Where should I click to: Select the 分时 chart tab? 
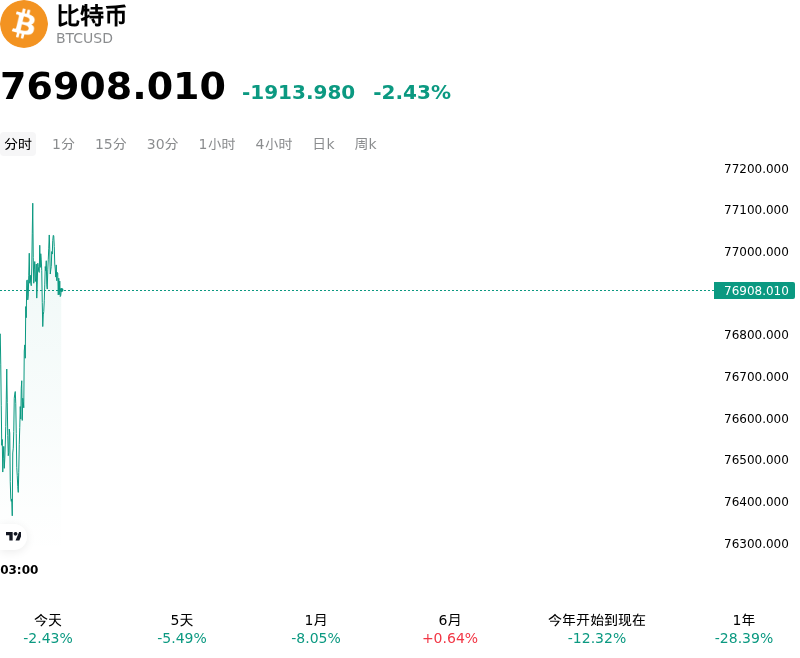tap(18, 144)
